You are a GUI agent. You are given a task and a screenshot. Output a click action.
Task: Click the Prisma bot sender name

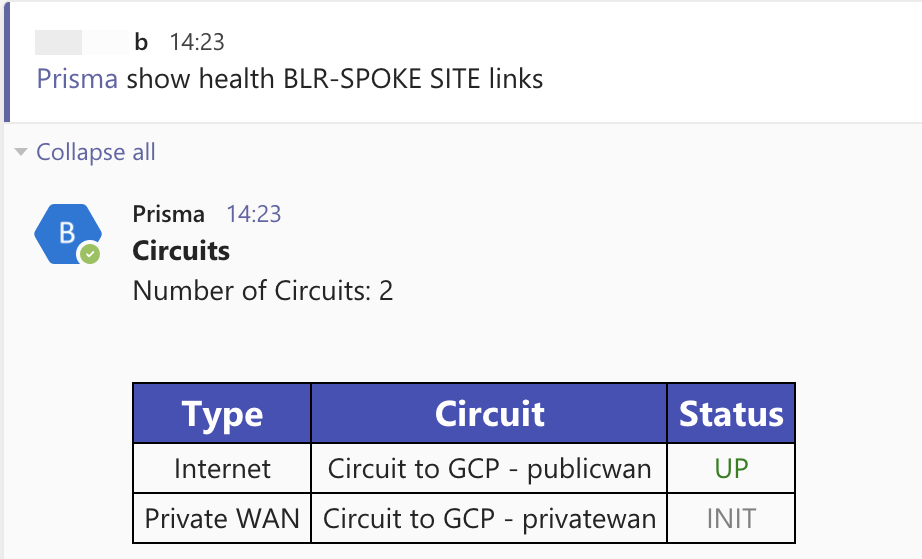point(168,214)
